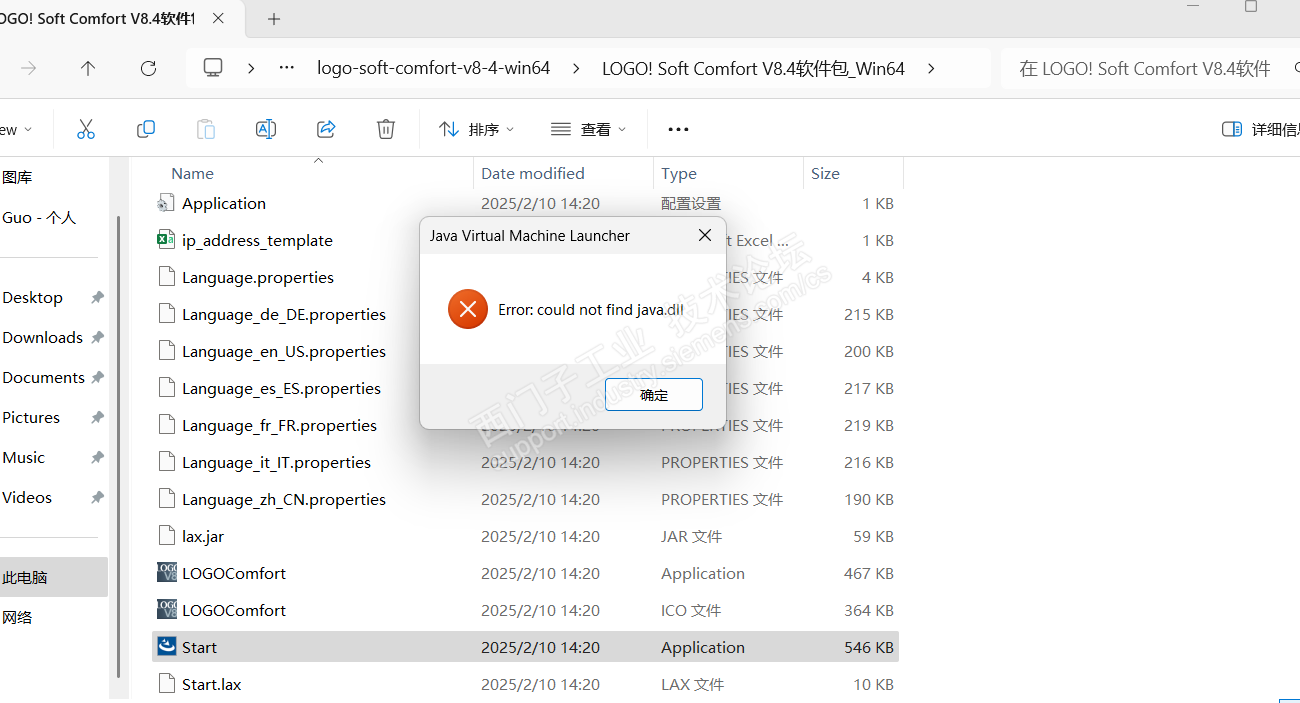Click the Date modified column header
The image size is (1300, 703).
533,173
